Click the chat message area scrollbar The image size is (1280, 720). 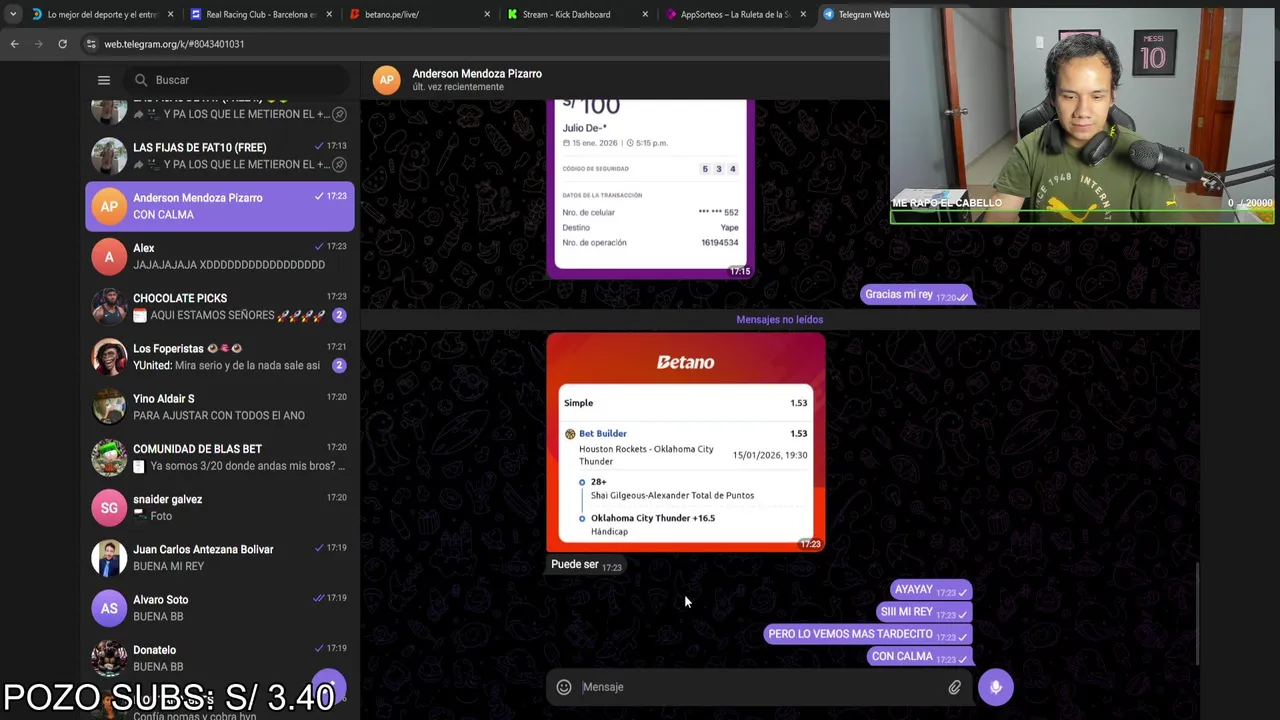click(1197, 612)
